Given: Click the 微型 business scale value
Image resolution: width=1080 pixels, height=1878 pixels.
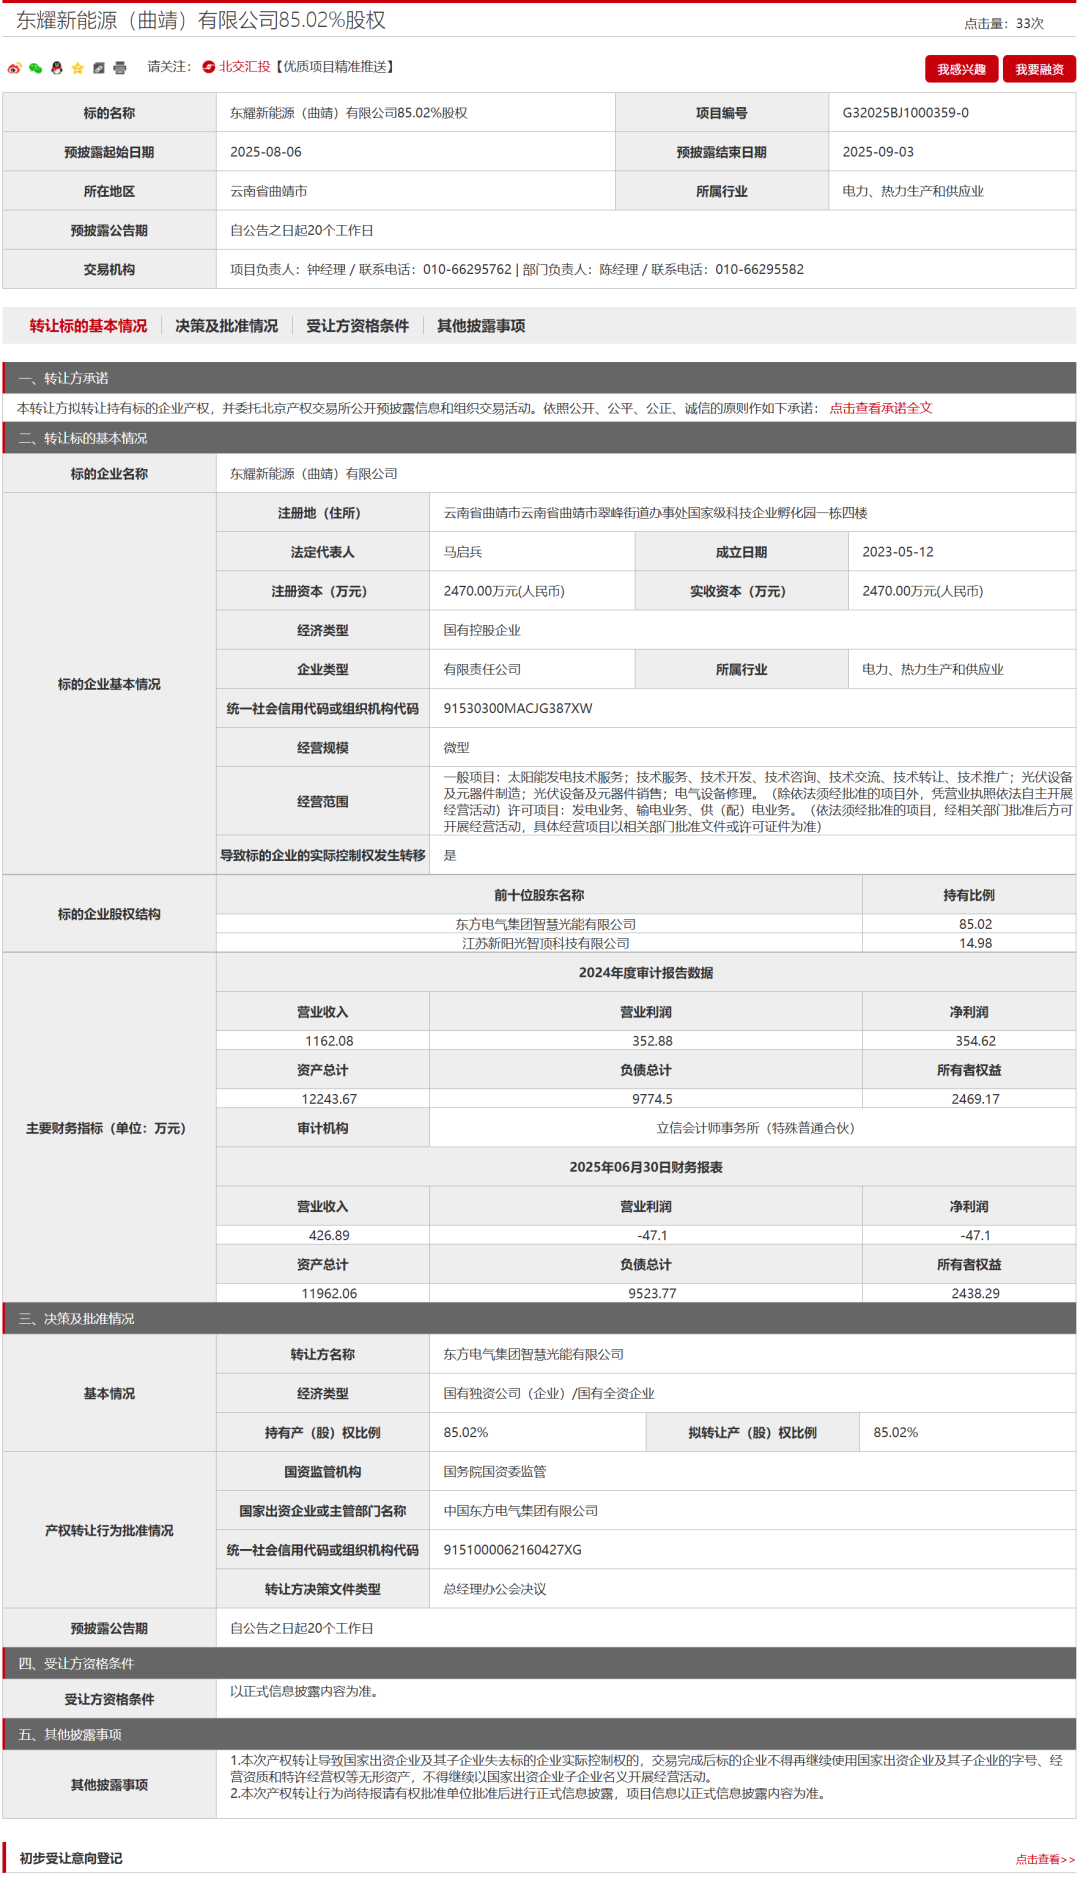Looking at the screenshot, I should (456, 747).
